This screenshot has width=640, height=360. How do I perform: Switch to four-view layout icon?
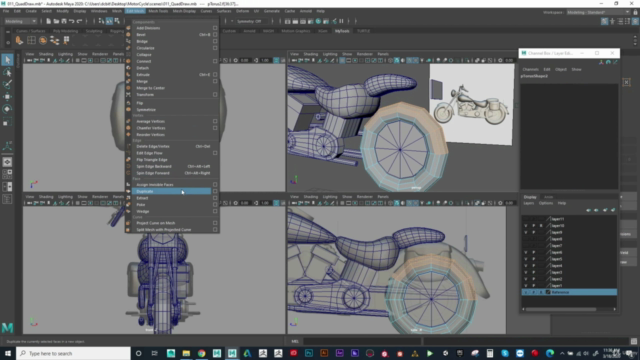[7, 174]
